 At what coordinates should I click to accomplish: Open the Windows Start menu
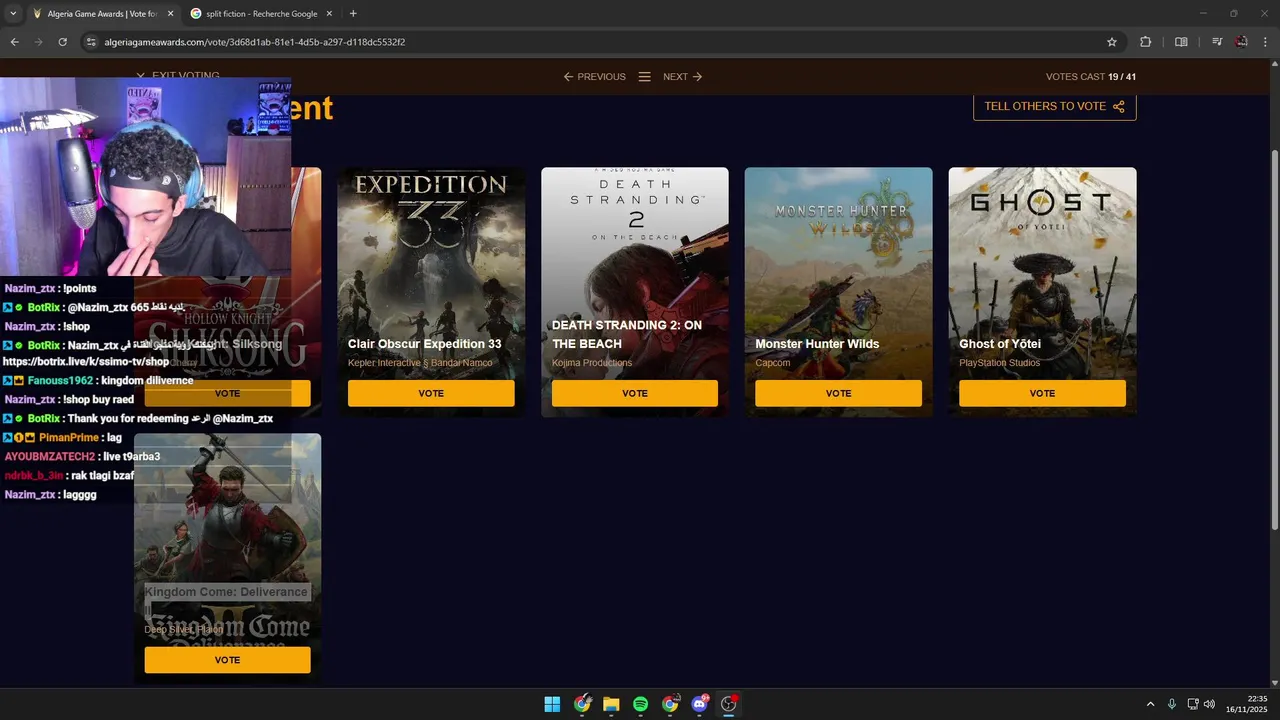click(552, 704)
